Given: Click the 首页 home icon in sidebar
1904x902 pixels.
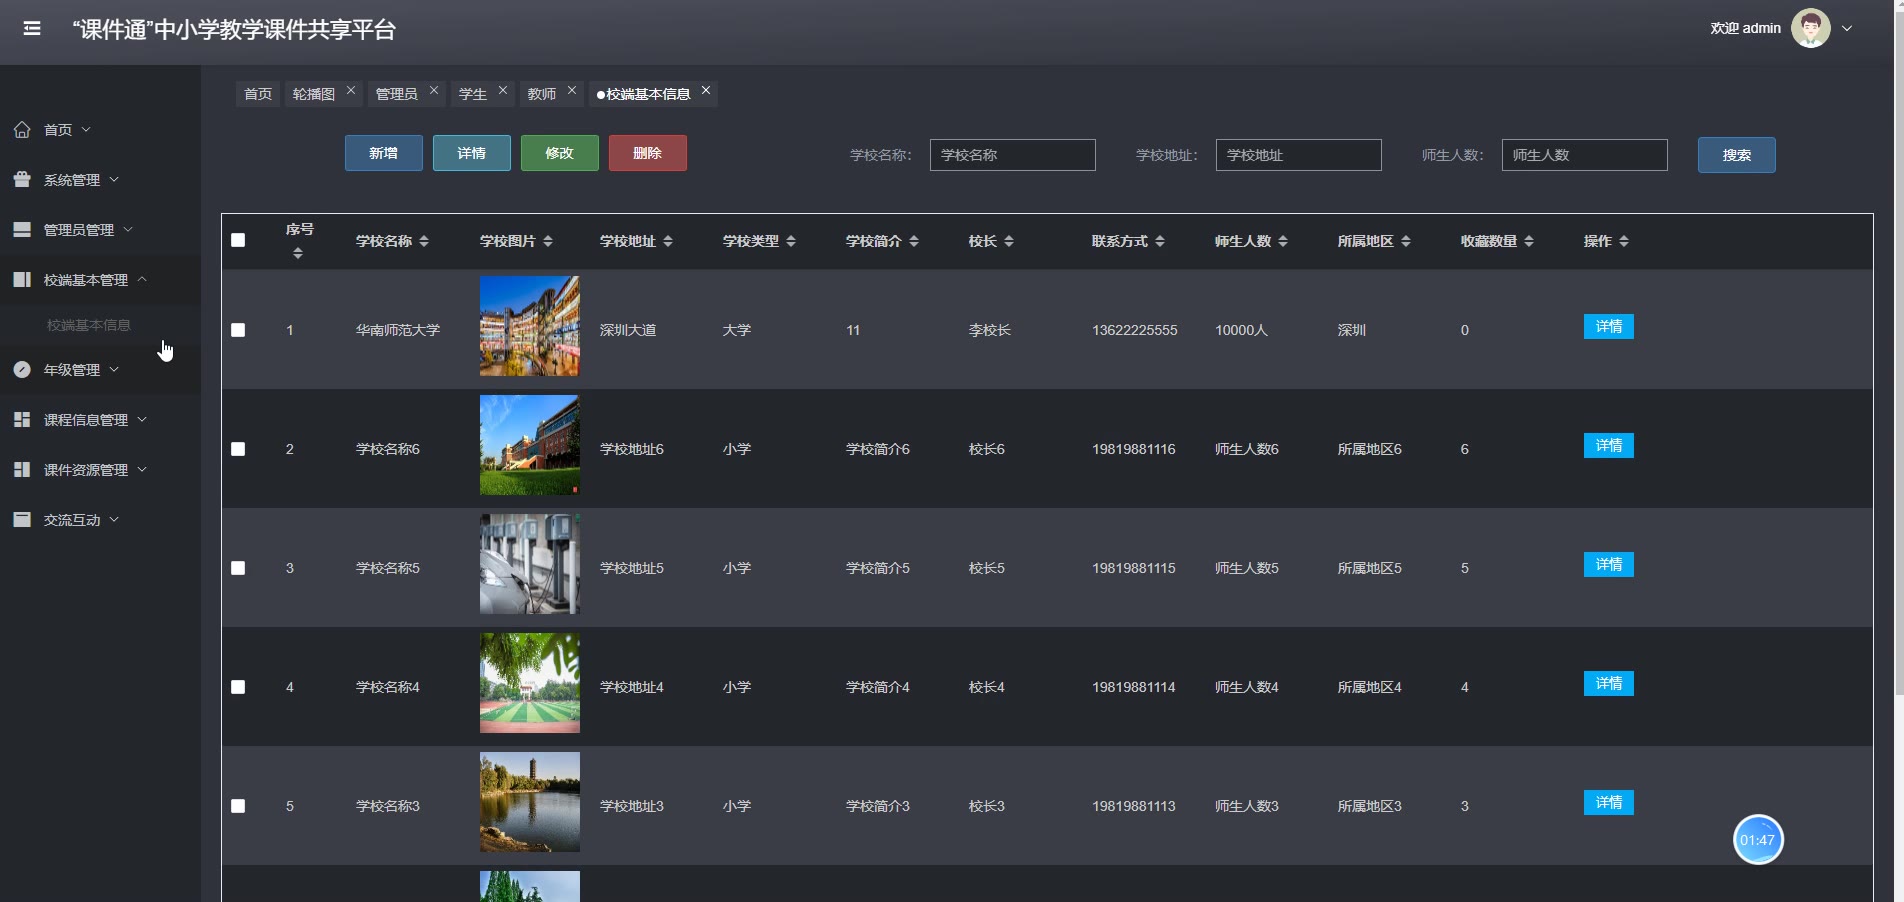Looking at the screenshot, I should tap(22, 129).
